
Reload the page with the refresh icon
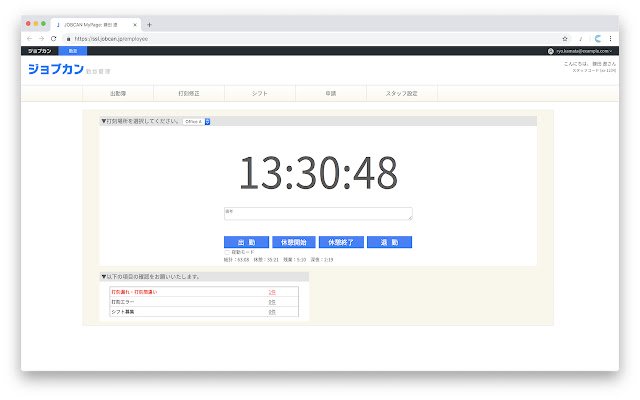point(53,38)
